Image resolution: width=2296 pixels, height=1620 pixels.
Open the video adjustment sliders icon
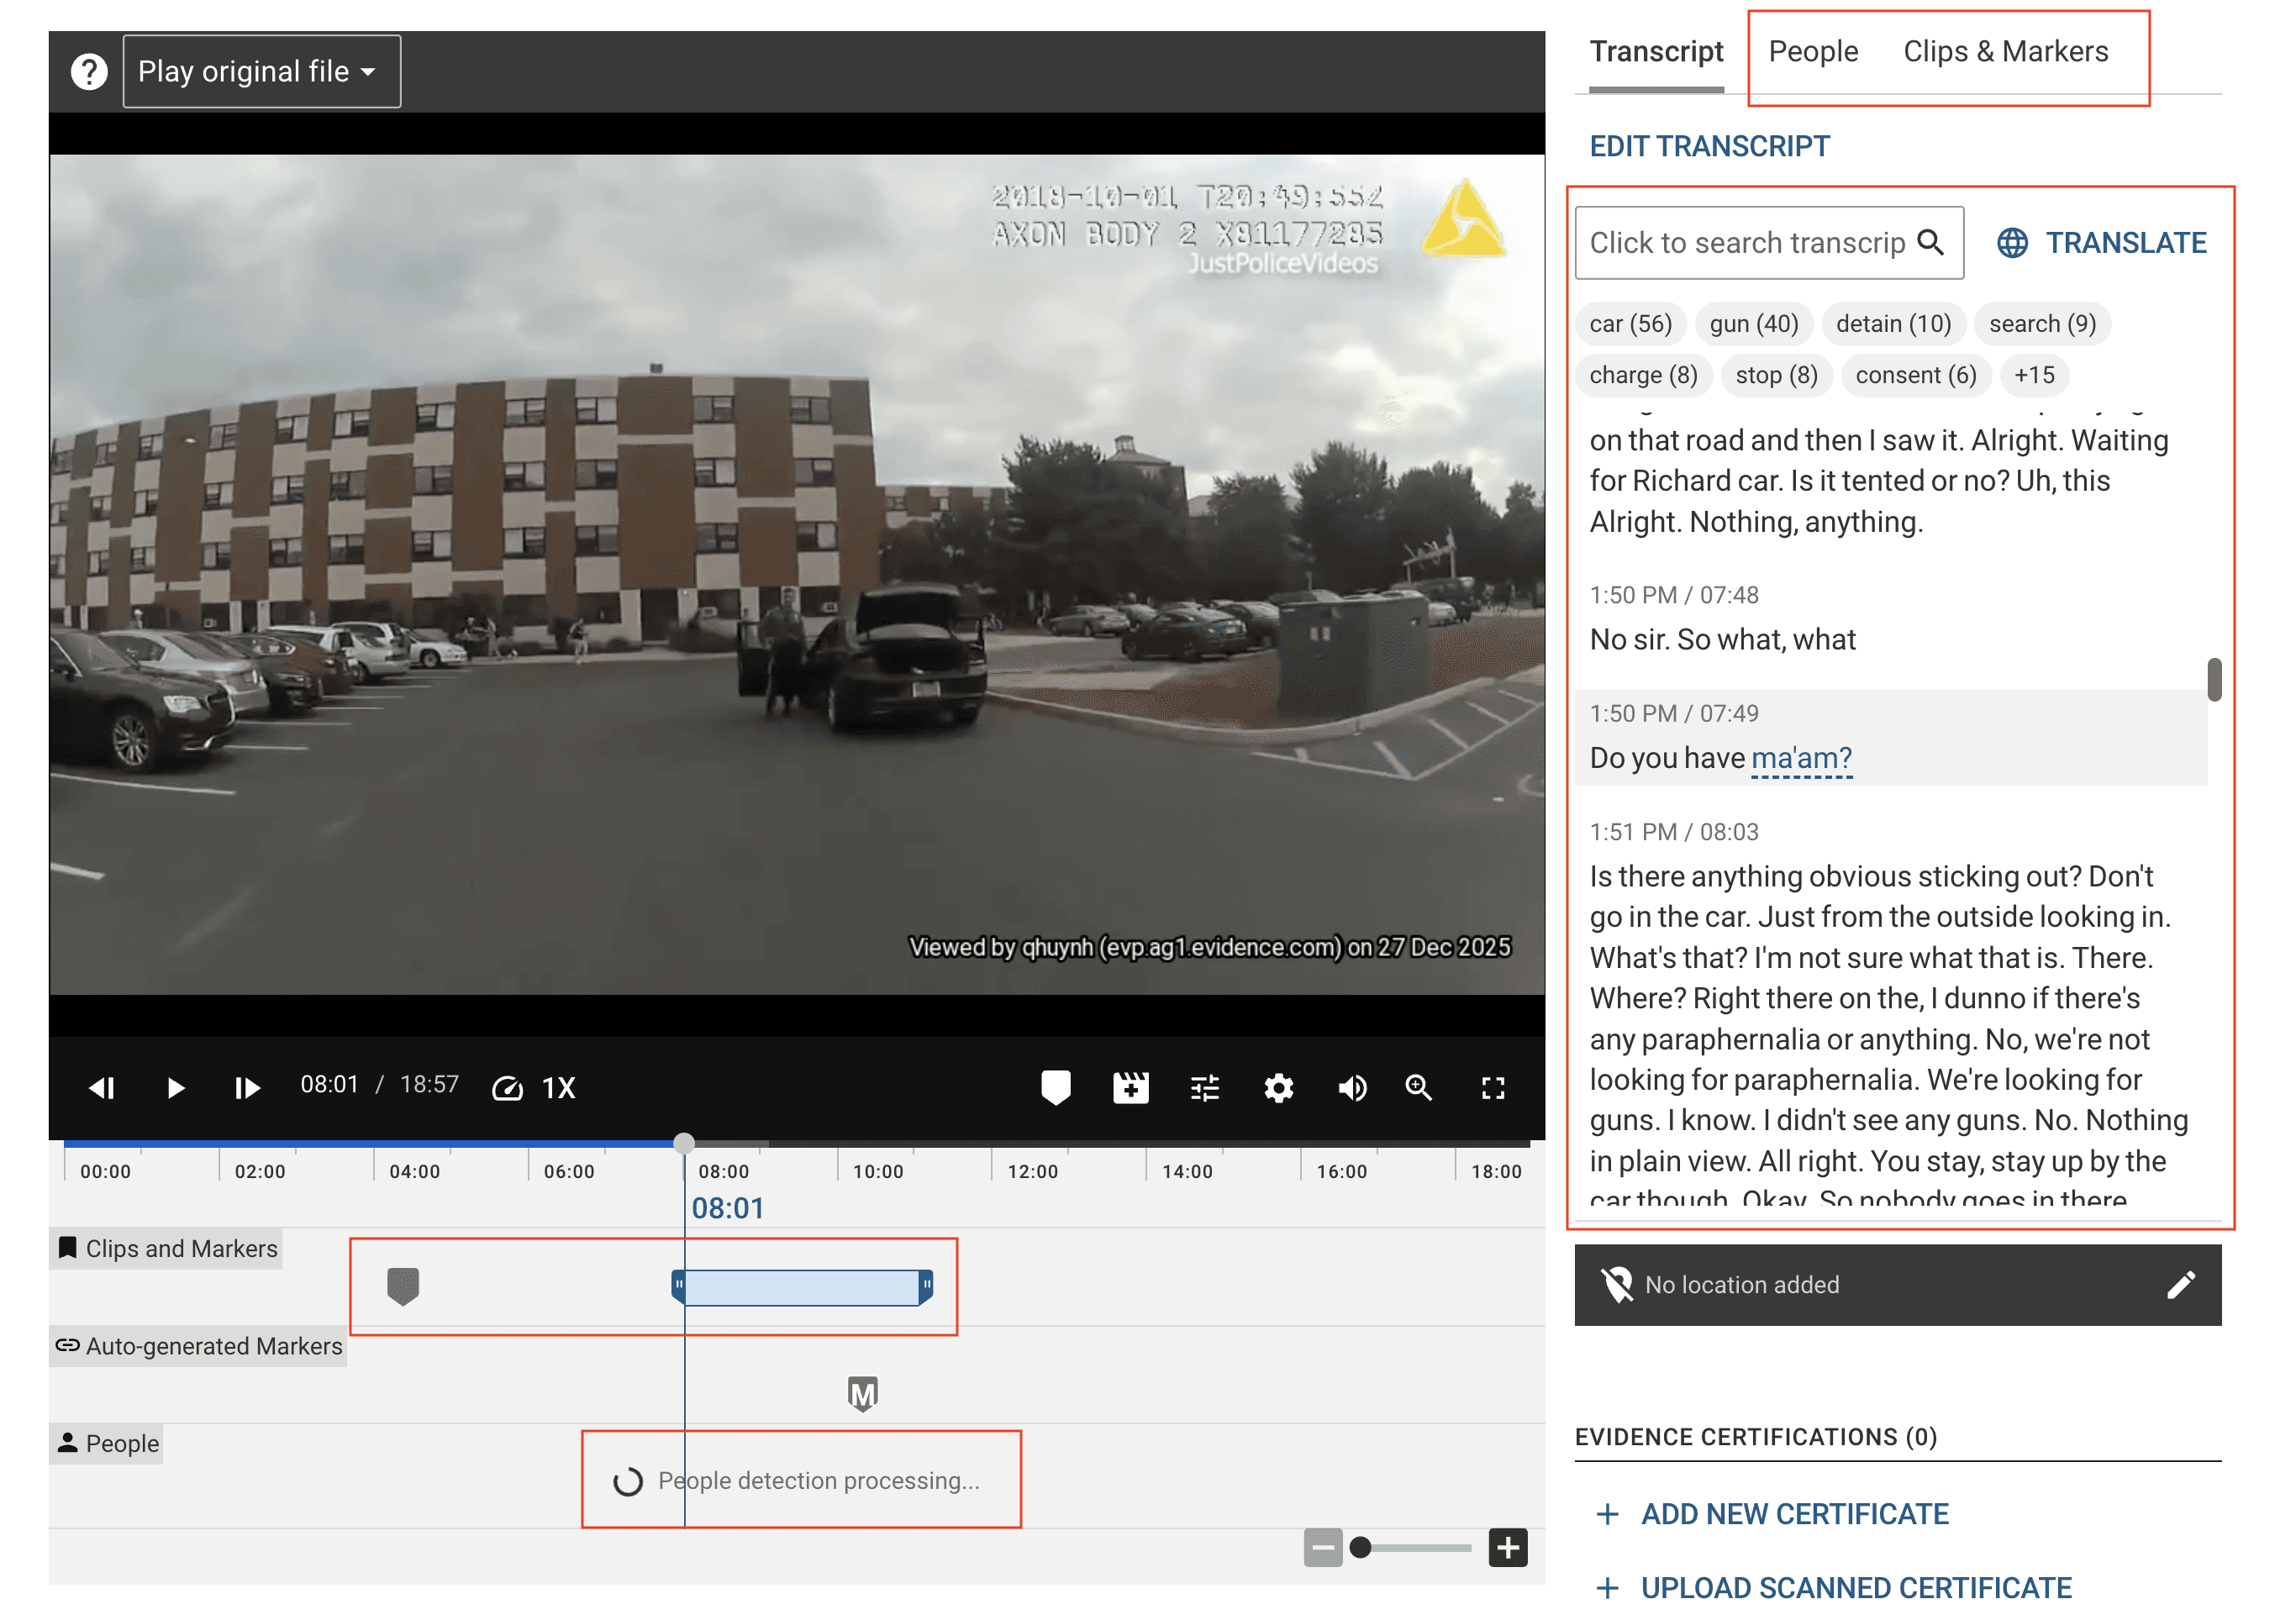tap(1204, 1087)
